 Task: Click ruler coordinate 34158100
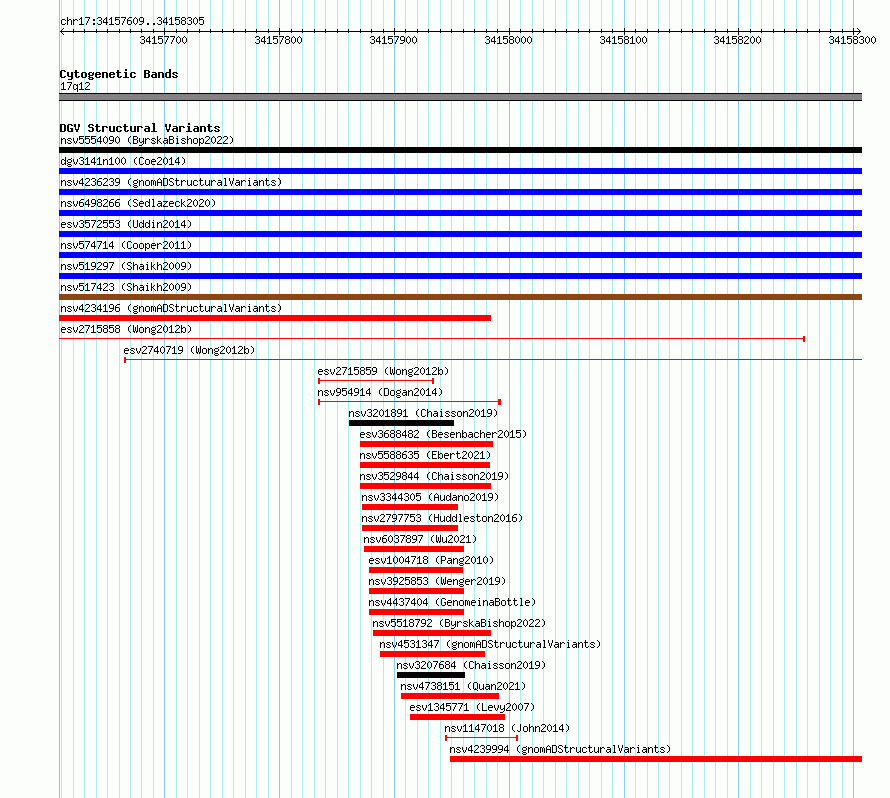(624, 40)
